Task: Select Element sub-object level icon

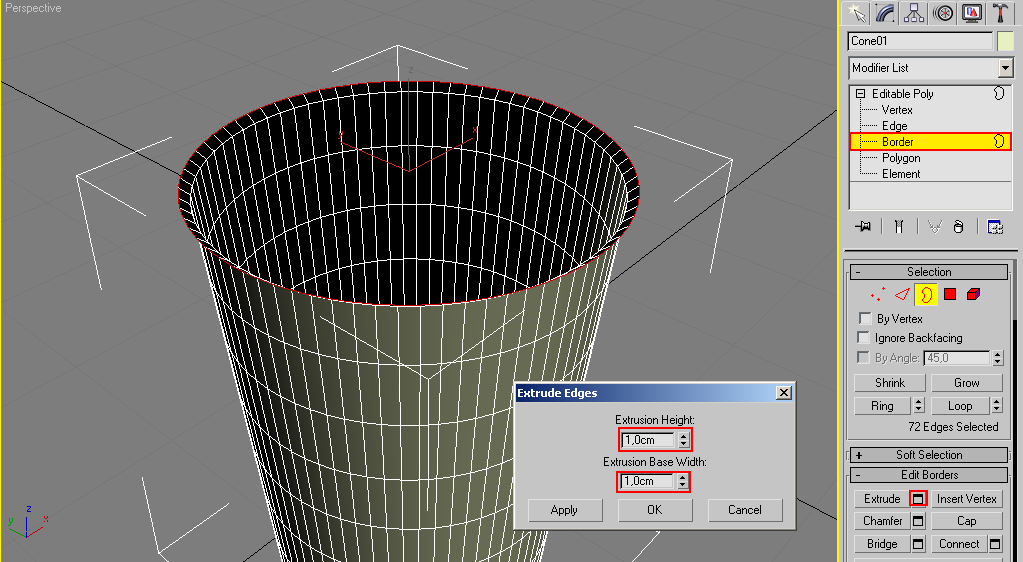Action: point(973,294)
